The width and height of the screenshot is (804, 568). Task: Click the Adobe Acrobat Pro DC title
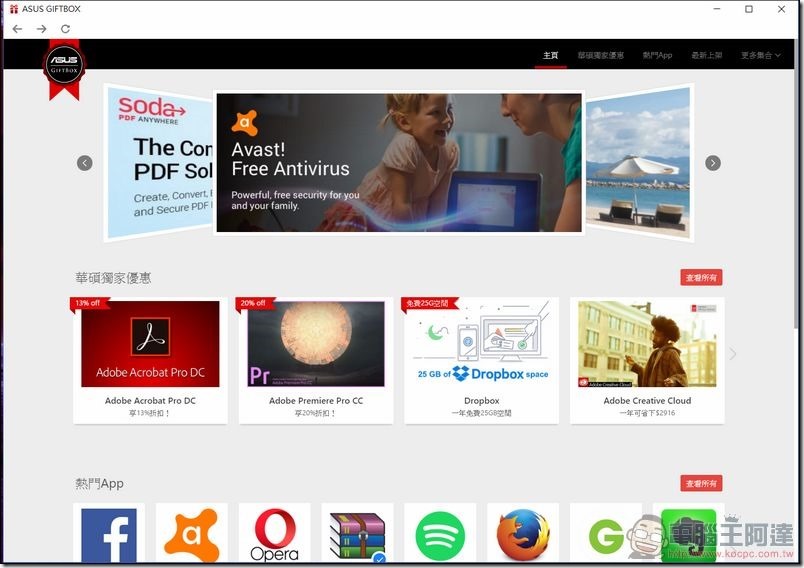click(150, 401)
